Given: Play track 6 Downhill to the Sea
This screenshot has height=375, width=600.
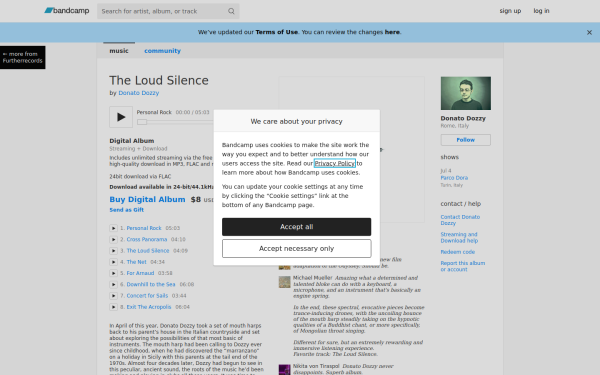Looking at the screenshot, I should point(113,284).
